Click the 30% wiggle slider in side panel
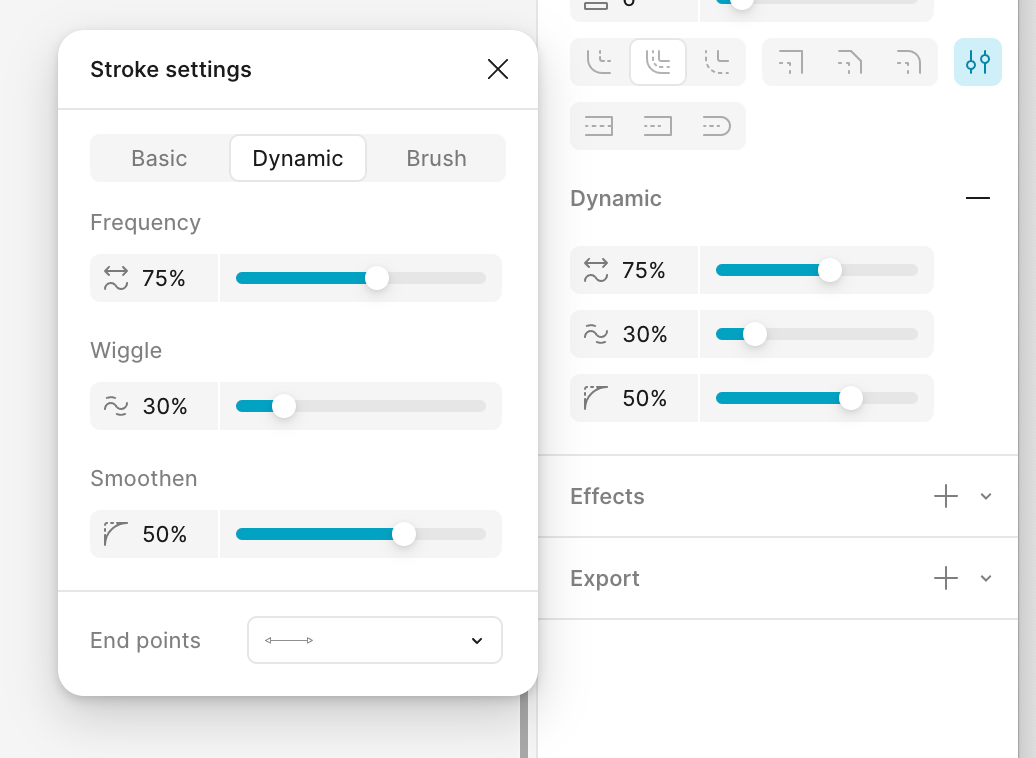Screen dimensions: 1036x758 click(817, 334)
